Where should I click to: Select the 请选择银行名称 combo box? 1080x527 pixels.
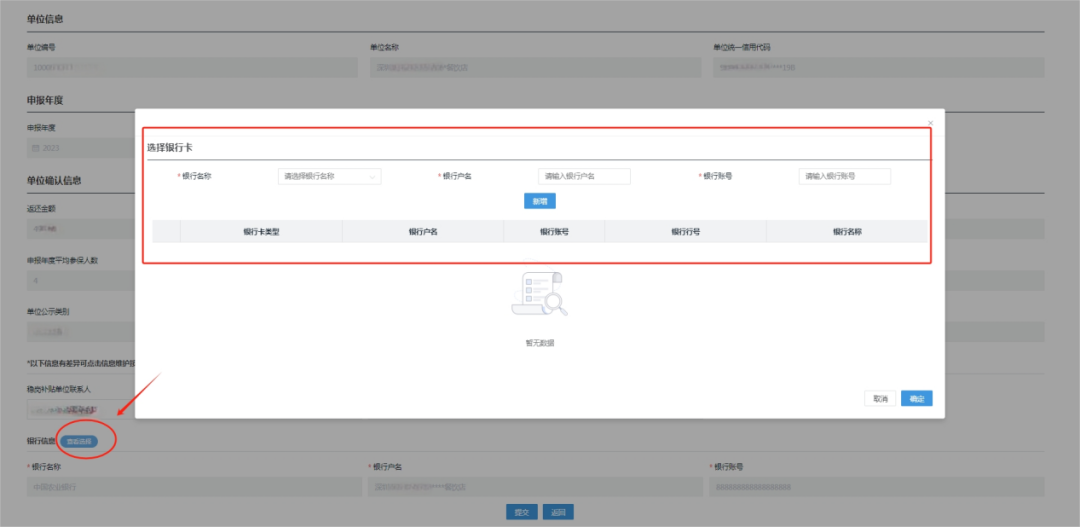[329, 176]
